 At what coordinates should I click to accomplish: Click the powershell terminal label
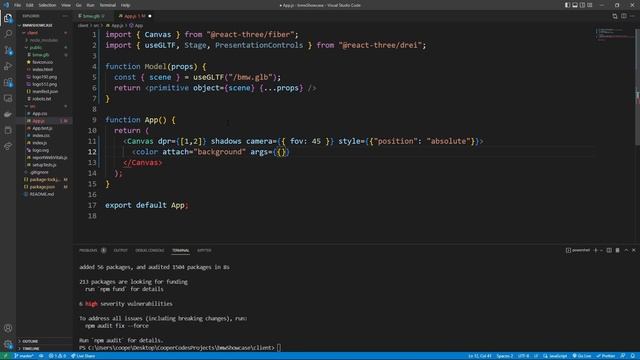(x=578, y=250)
